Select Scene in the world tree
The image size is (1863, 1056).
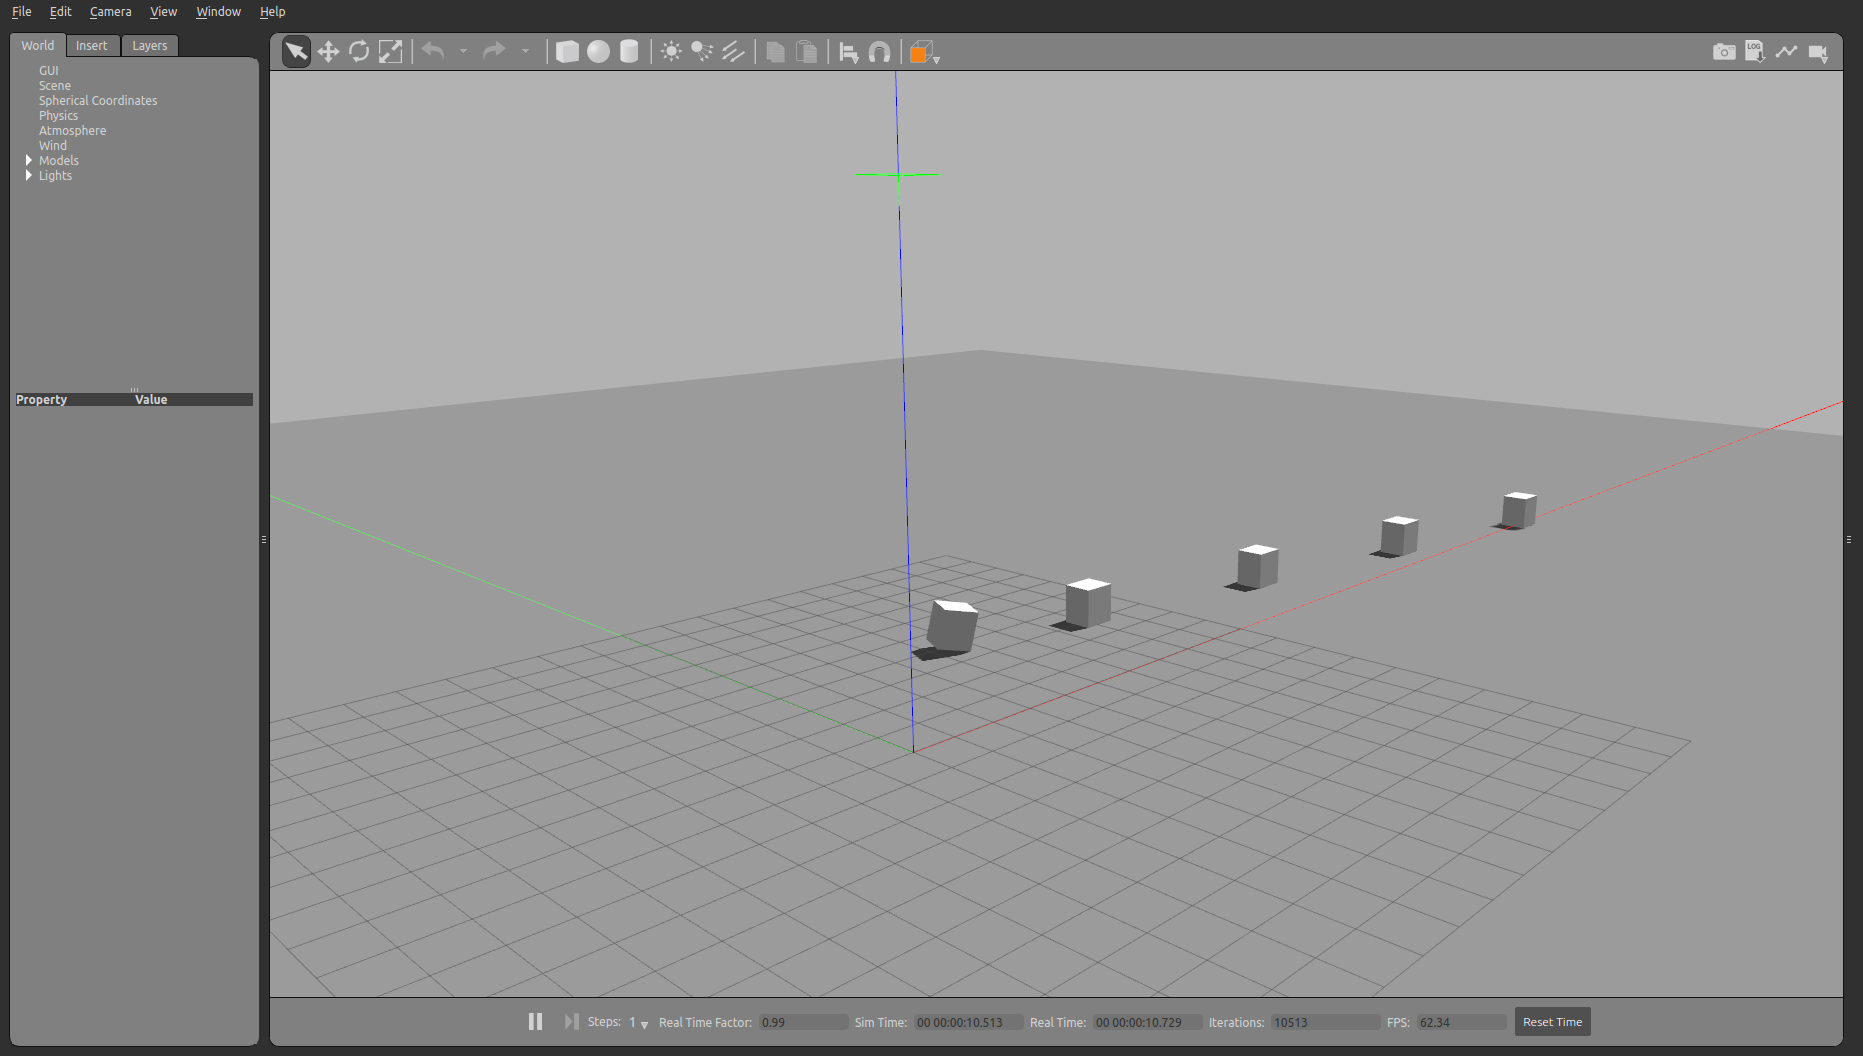(55, 86)
